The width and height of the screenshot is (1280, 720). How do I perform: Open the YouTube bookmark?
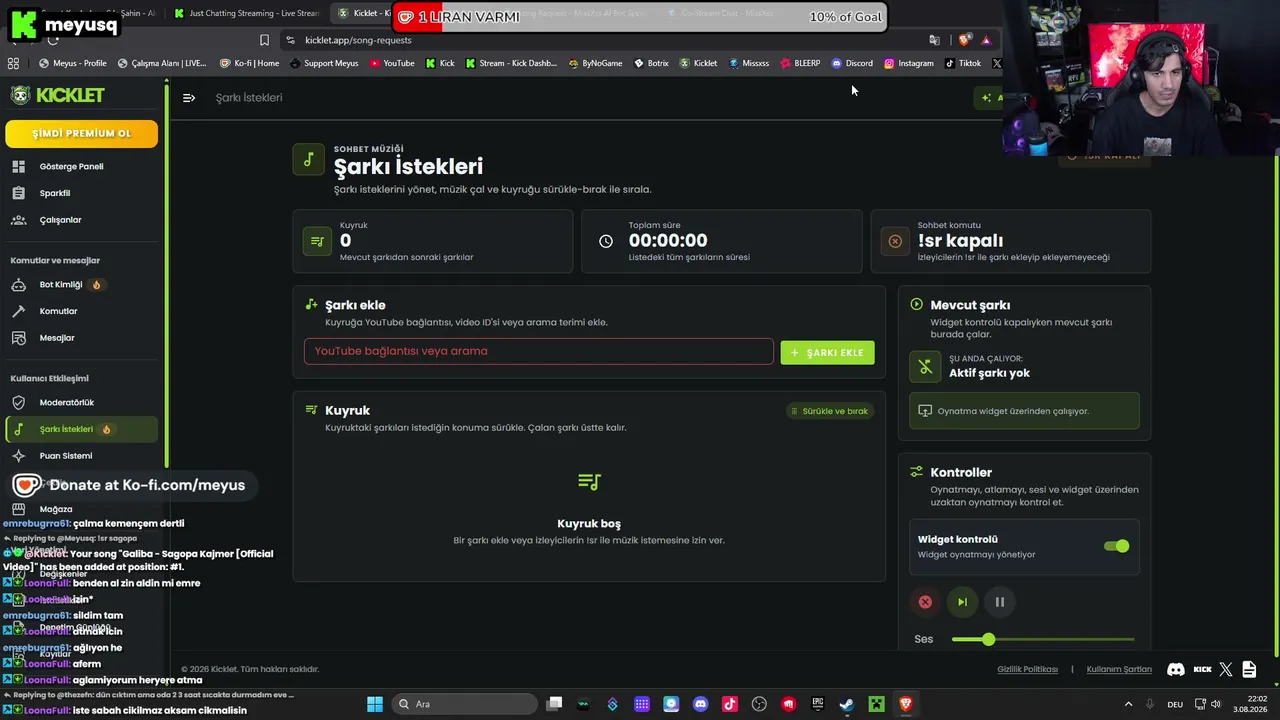(x=392, y=63)
